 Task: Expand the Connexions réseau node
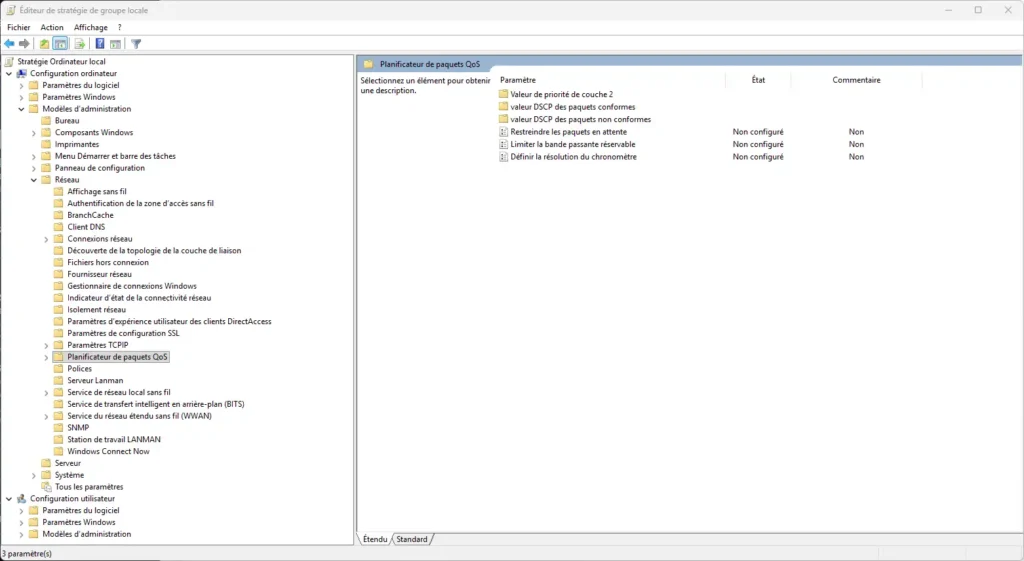46,239
